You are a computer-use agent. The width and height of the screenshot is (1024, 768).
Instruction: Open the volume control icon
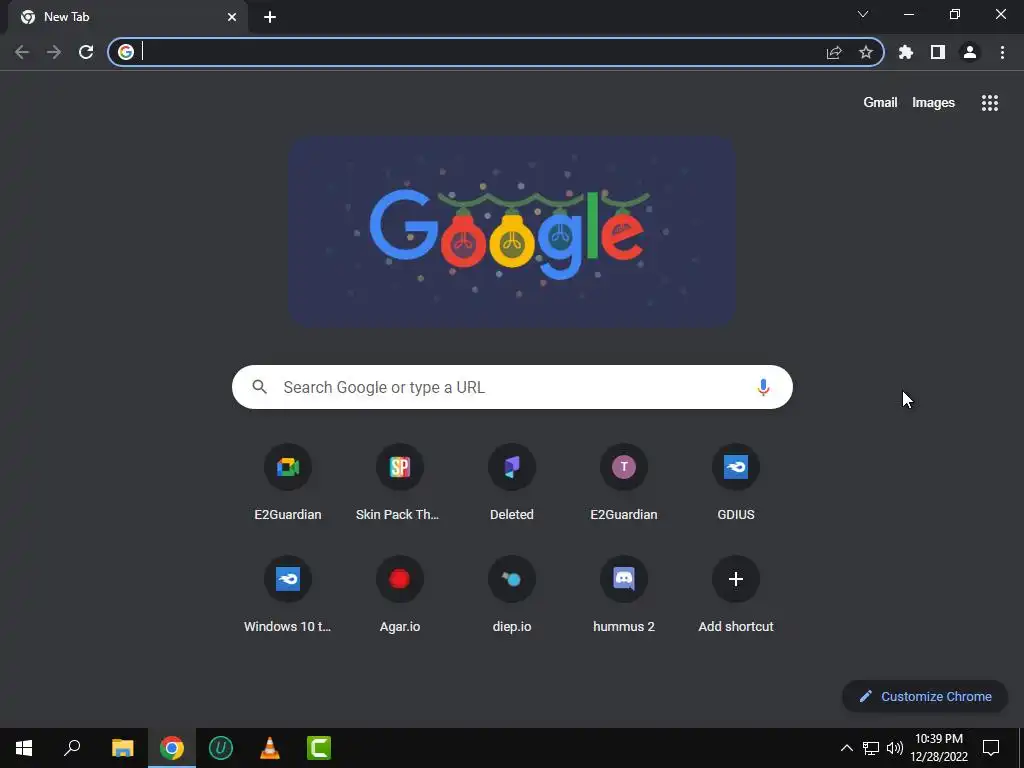pyautogui.click(x=895, y=748)
